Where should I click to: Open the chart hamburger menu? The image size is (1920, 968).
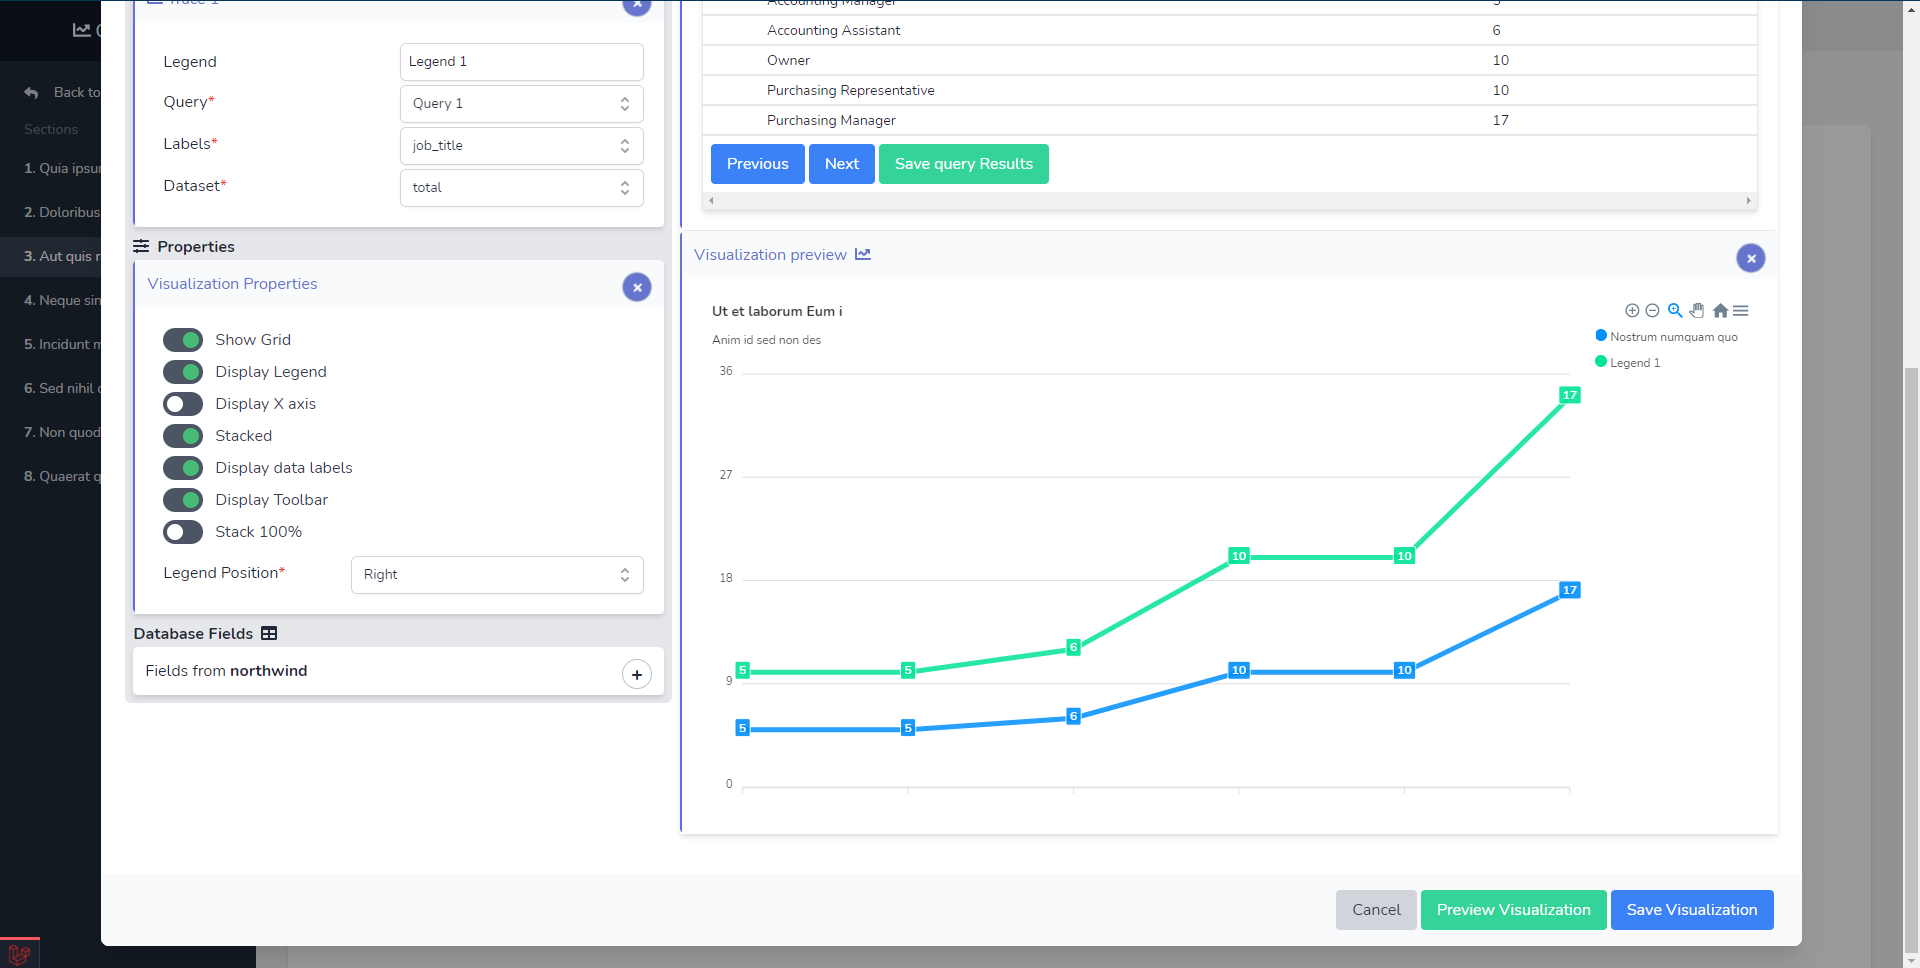(1741, 311)
